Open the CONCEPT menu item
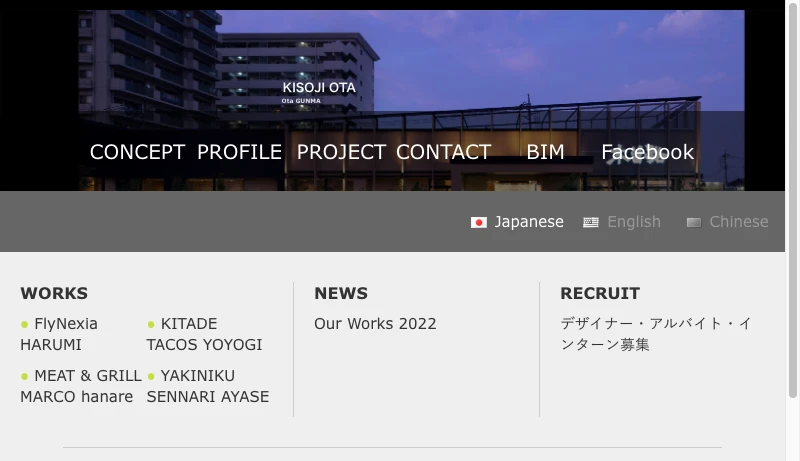This screenshot has height=461, width=800. point(137,152)
